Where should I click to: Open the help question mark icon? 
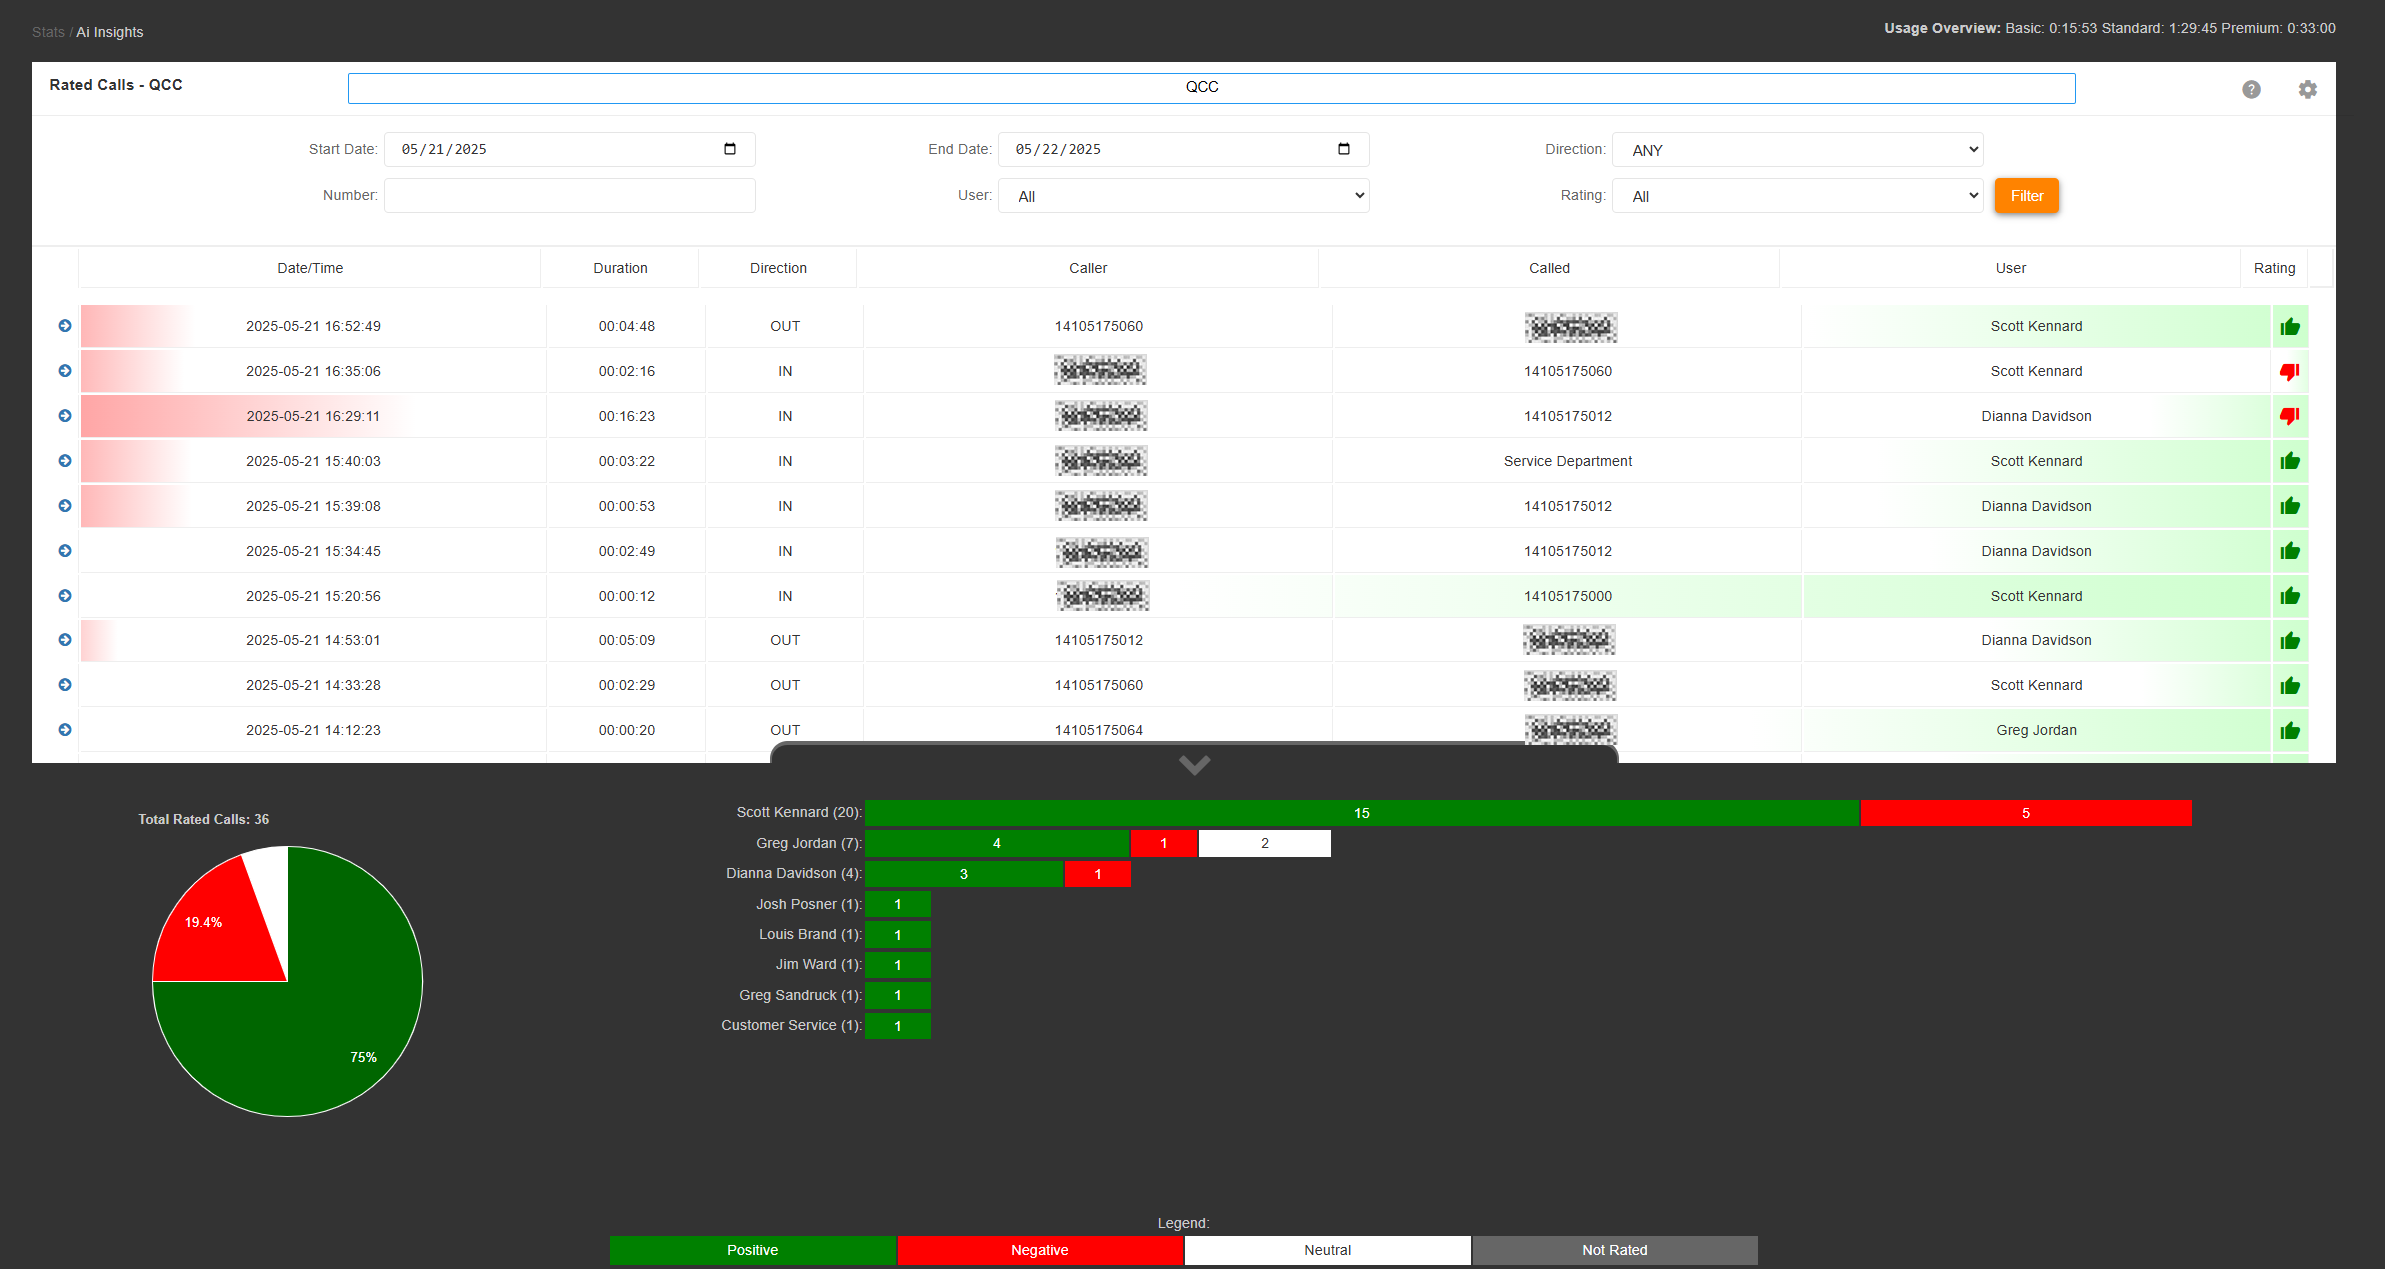click(2251, 89)
